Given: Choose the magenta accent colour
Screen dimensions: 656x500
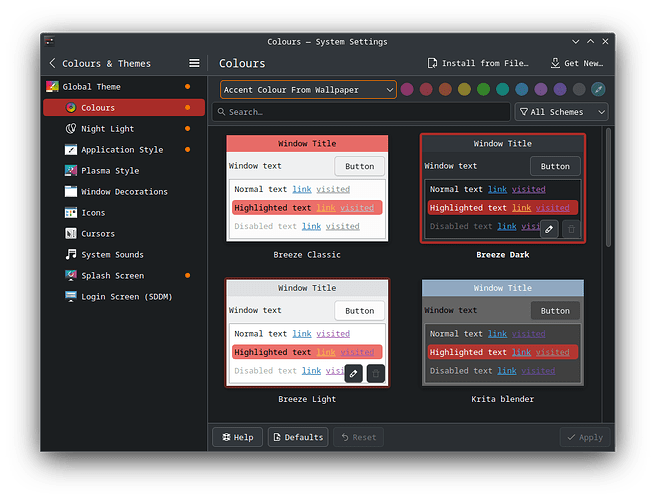Looking at the screenshot, I should tap(407, 89).
